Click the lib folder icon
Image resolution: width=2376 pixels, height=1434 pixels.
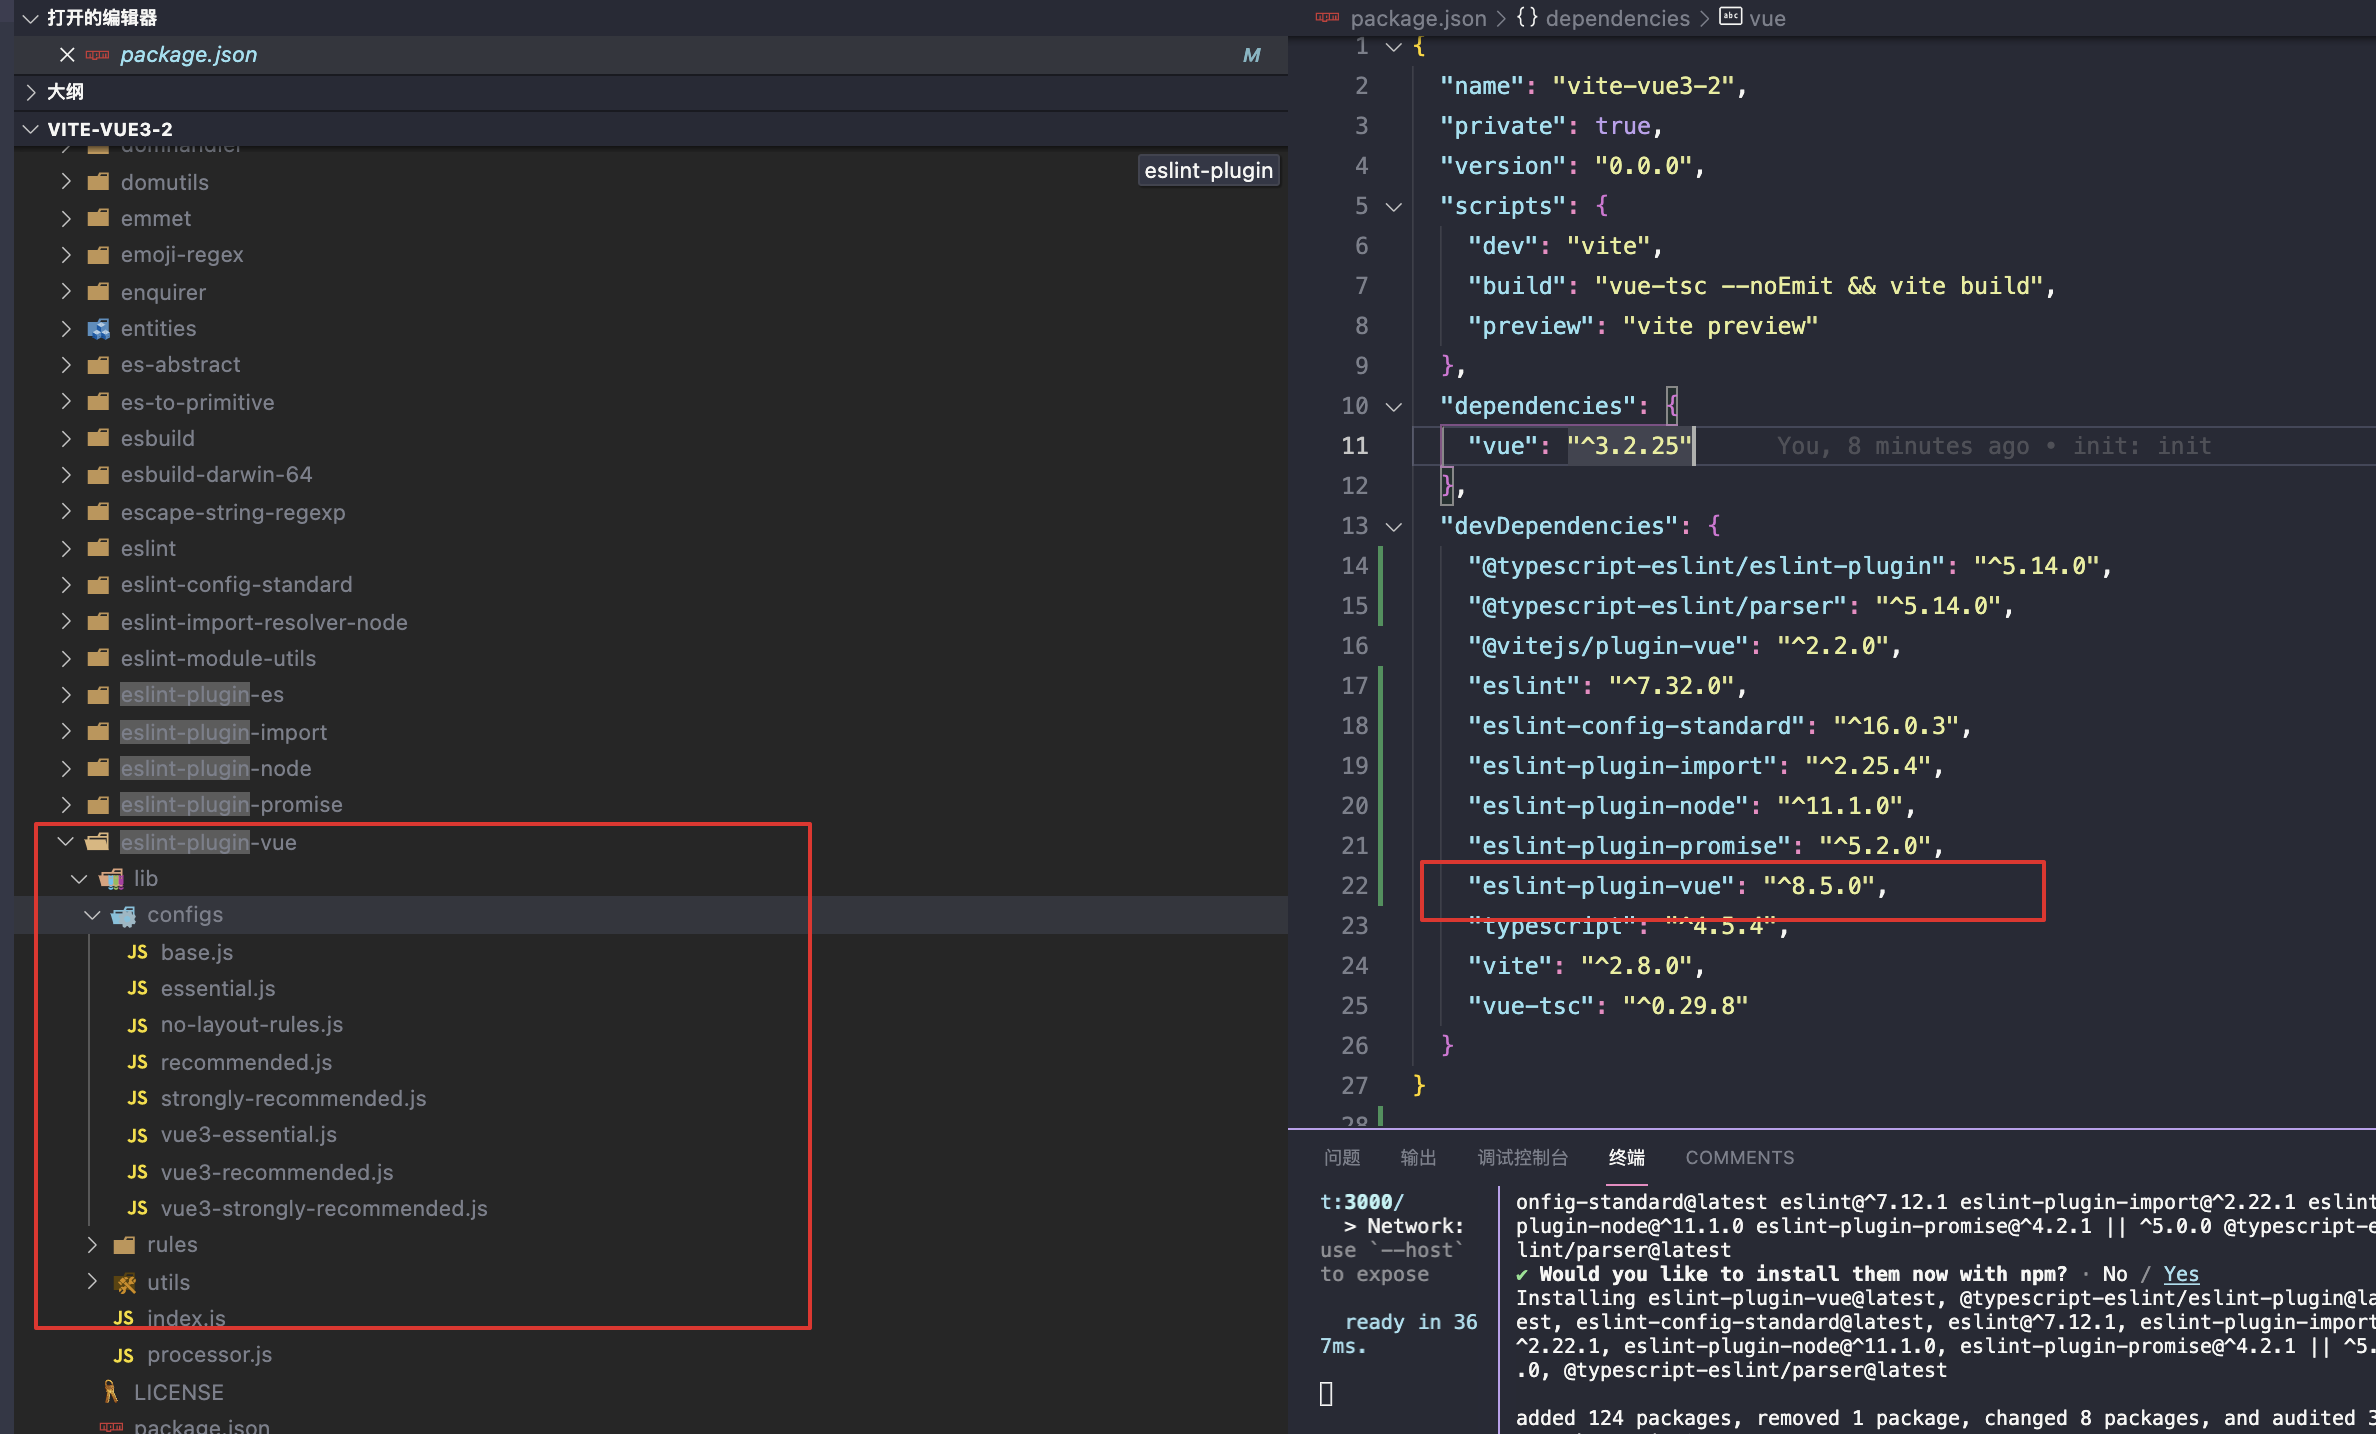coord(111,879)
